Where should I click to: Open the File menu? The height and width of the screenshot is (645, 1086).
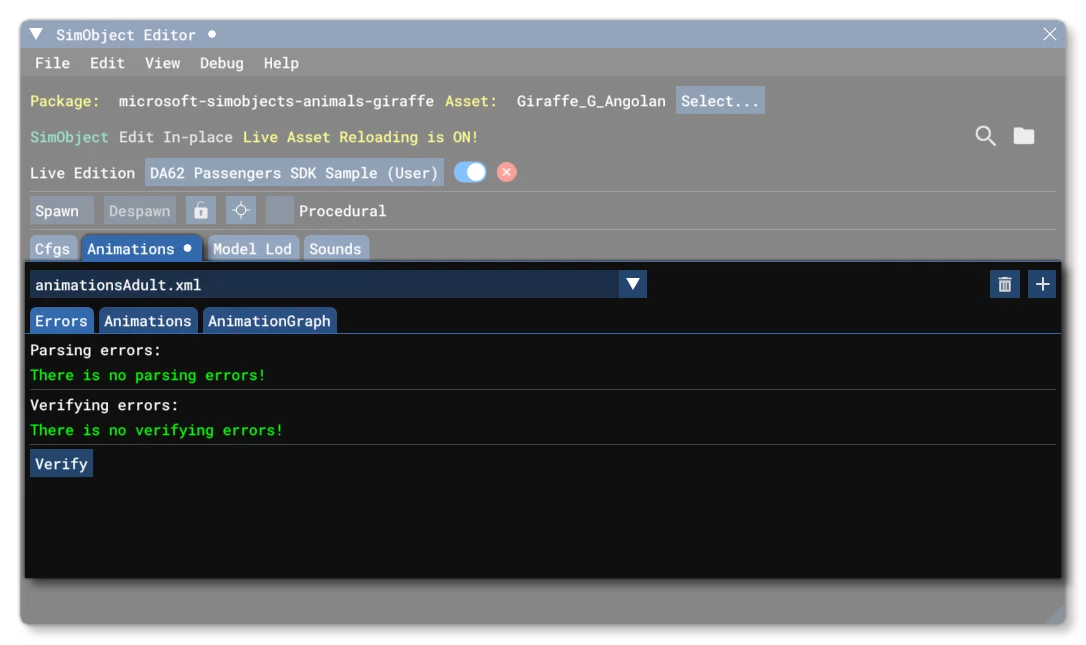pyautogui.click(x=53, y=63)
